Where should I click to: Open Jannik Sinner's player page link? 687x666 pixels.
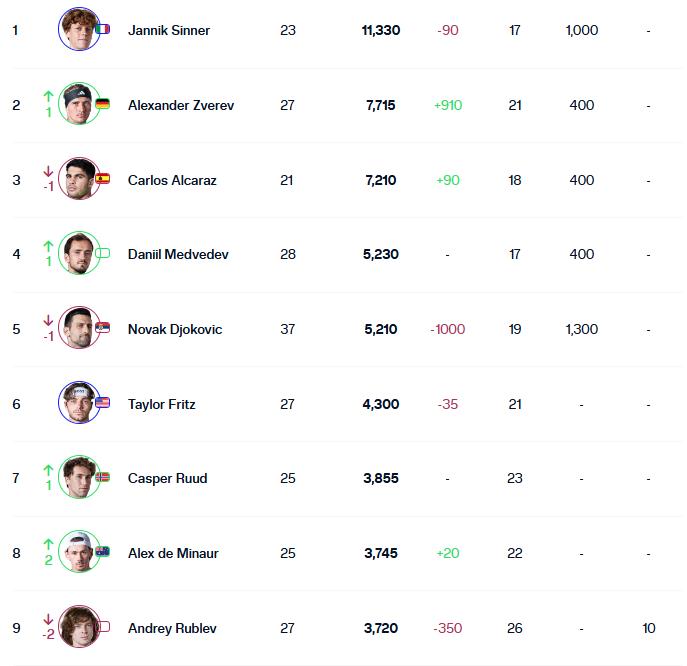pos(169,30)
